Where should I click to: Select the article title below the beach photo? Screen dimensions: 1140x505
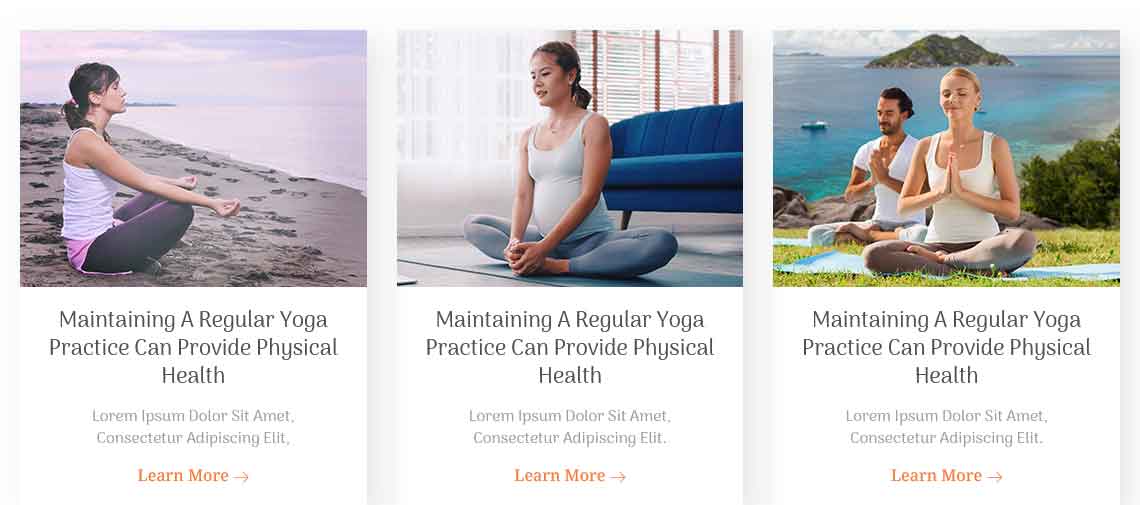pyautogui.click(x=193, y=347)
